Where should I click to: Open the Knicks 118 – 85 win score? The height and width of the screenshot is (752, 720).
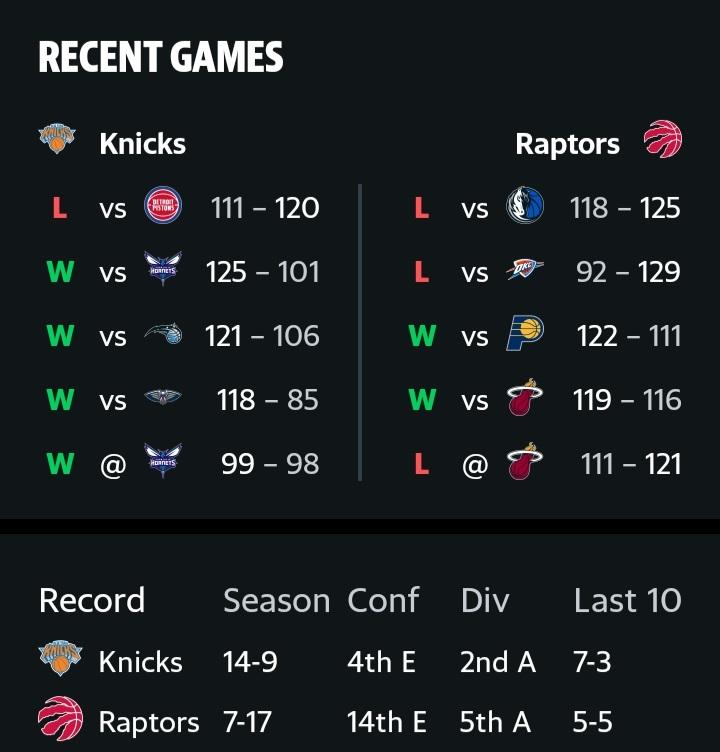point(268,400)
